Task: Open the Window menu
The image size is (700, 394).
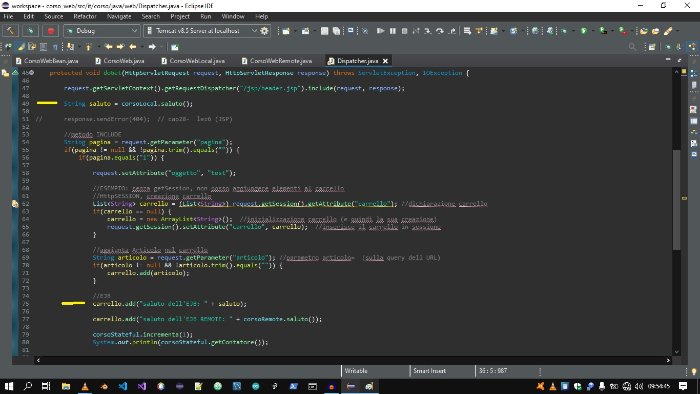Action: pos(233,17)
